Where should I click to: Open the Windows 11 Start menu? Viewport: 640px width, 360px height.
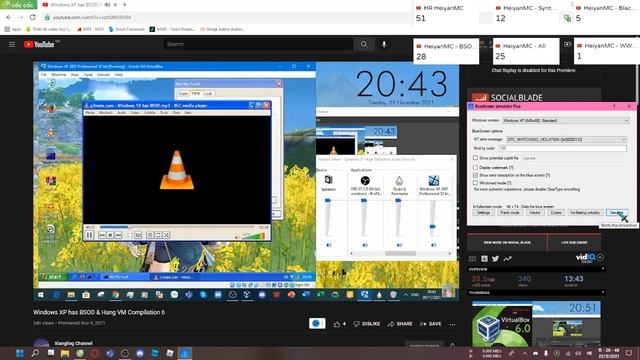coord(20,353)
